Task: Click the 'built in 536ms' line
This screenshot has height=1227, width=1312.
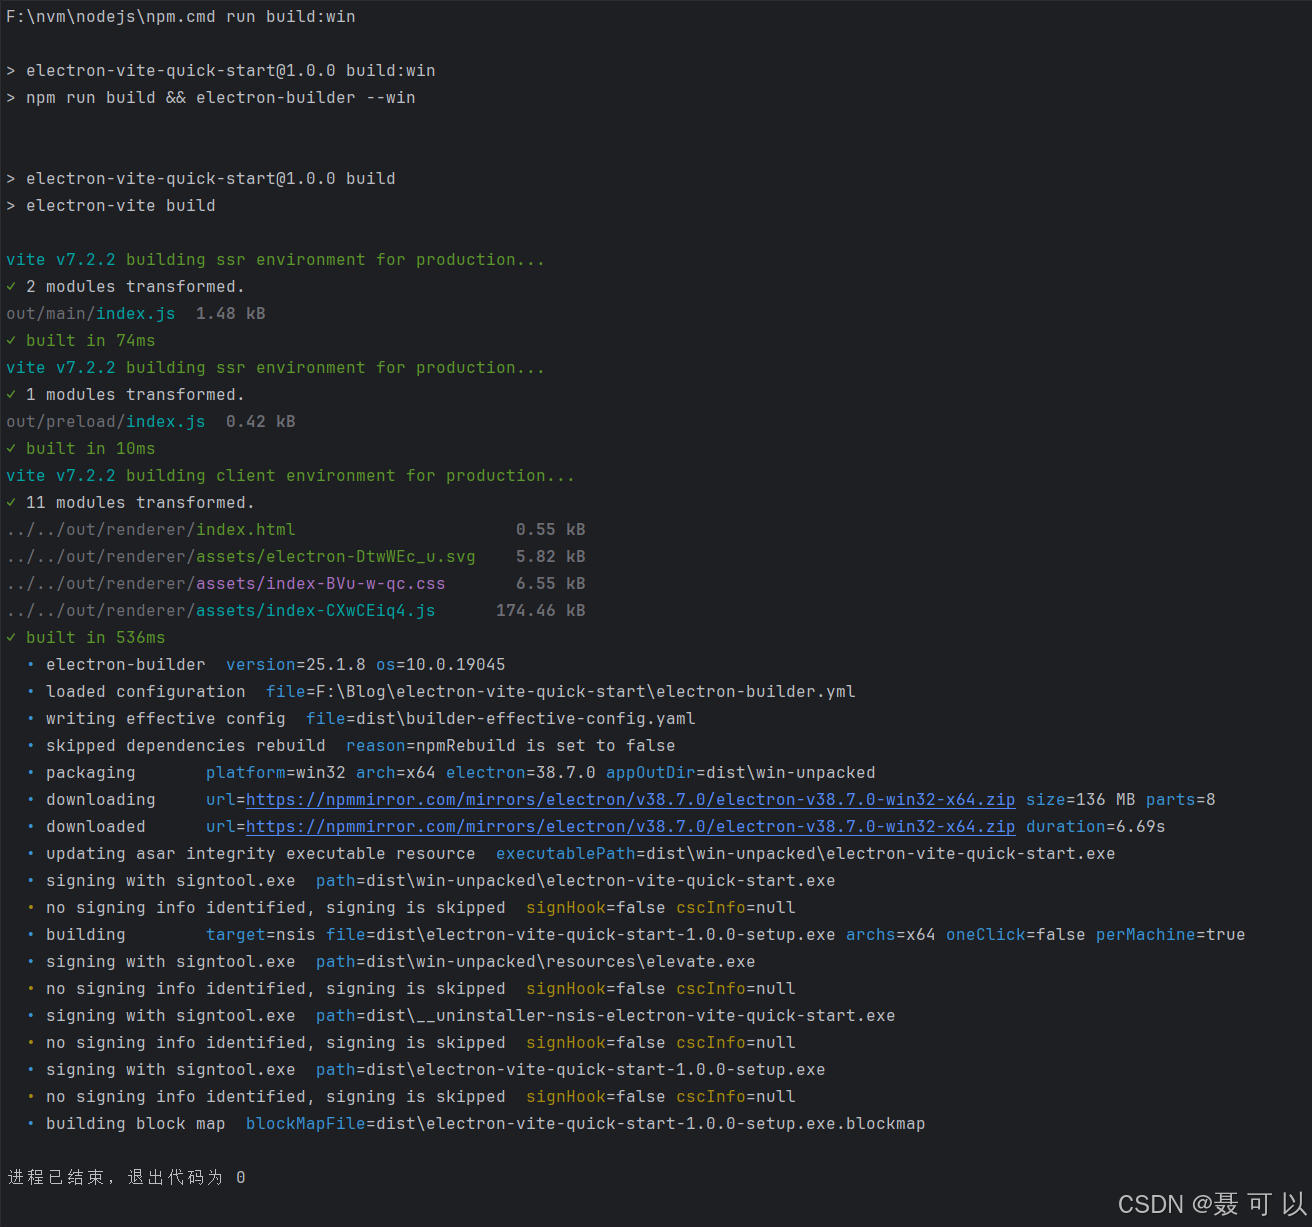Action: coord(86,638)
